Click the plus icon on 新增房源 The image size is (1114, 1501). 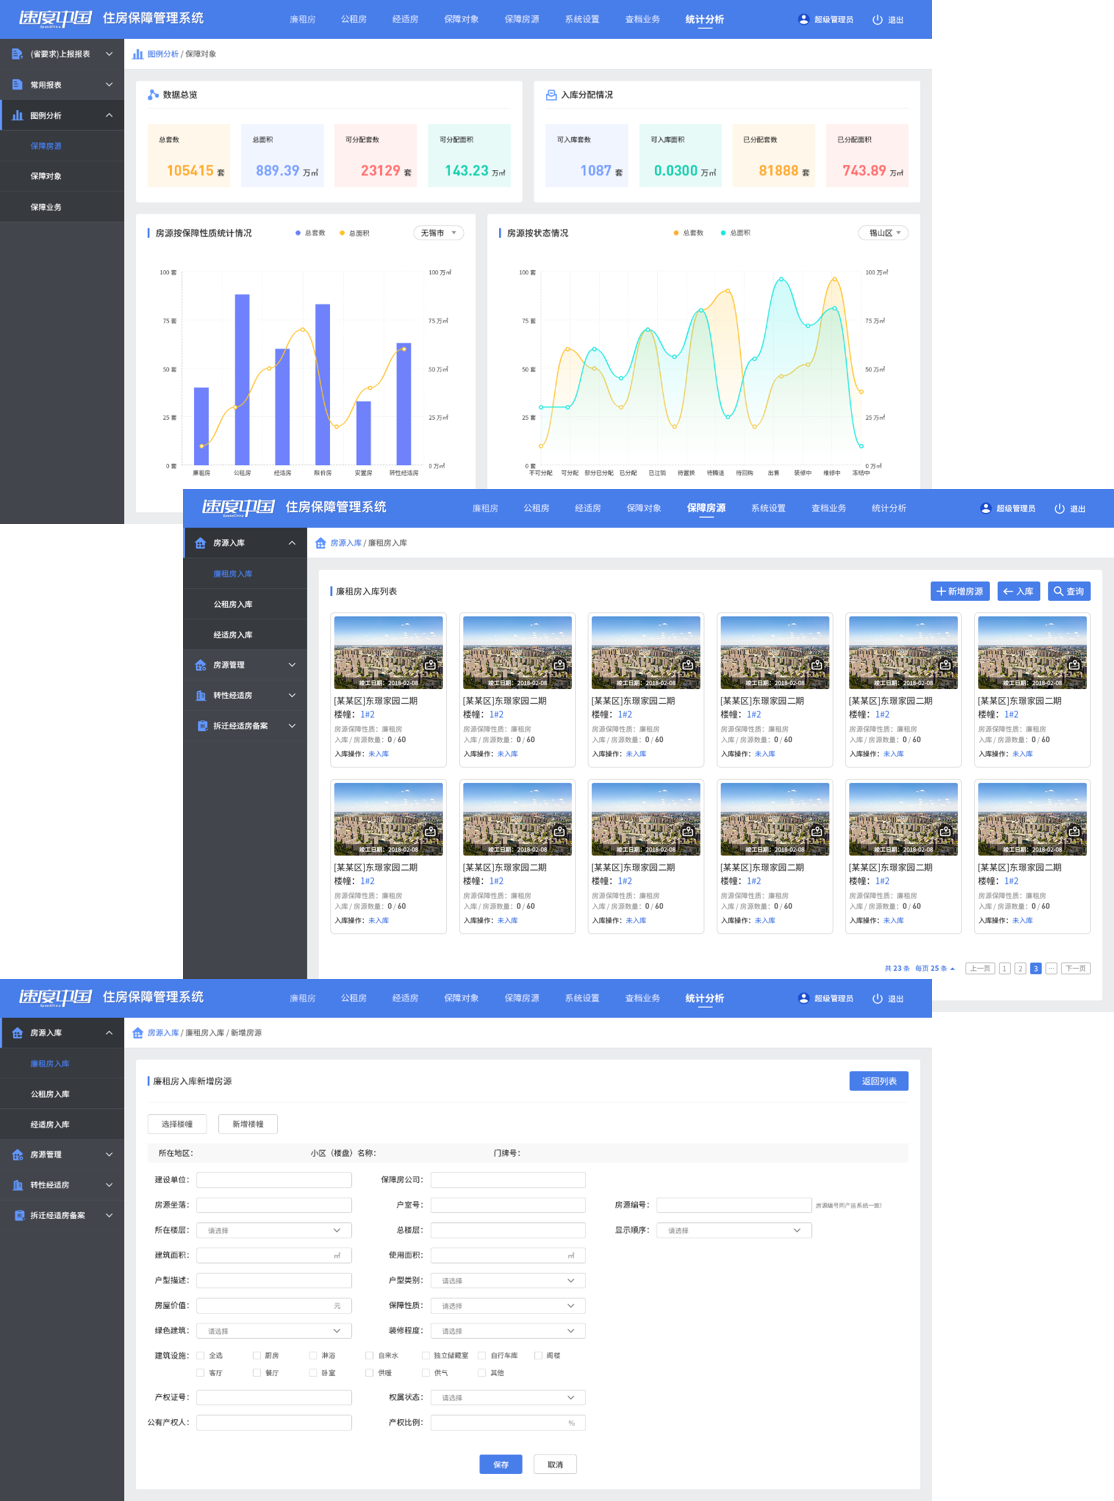click(941, 591)
